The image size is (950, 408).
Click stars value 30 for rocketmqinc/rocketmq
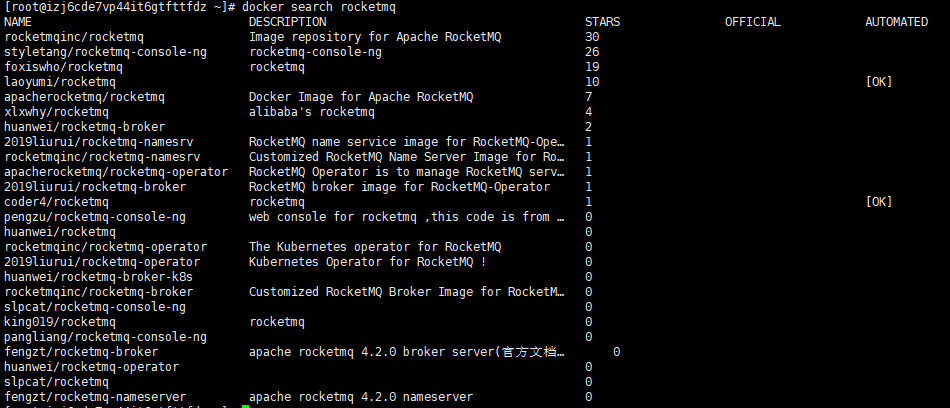(592, 37)
